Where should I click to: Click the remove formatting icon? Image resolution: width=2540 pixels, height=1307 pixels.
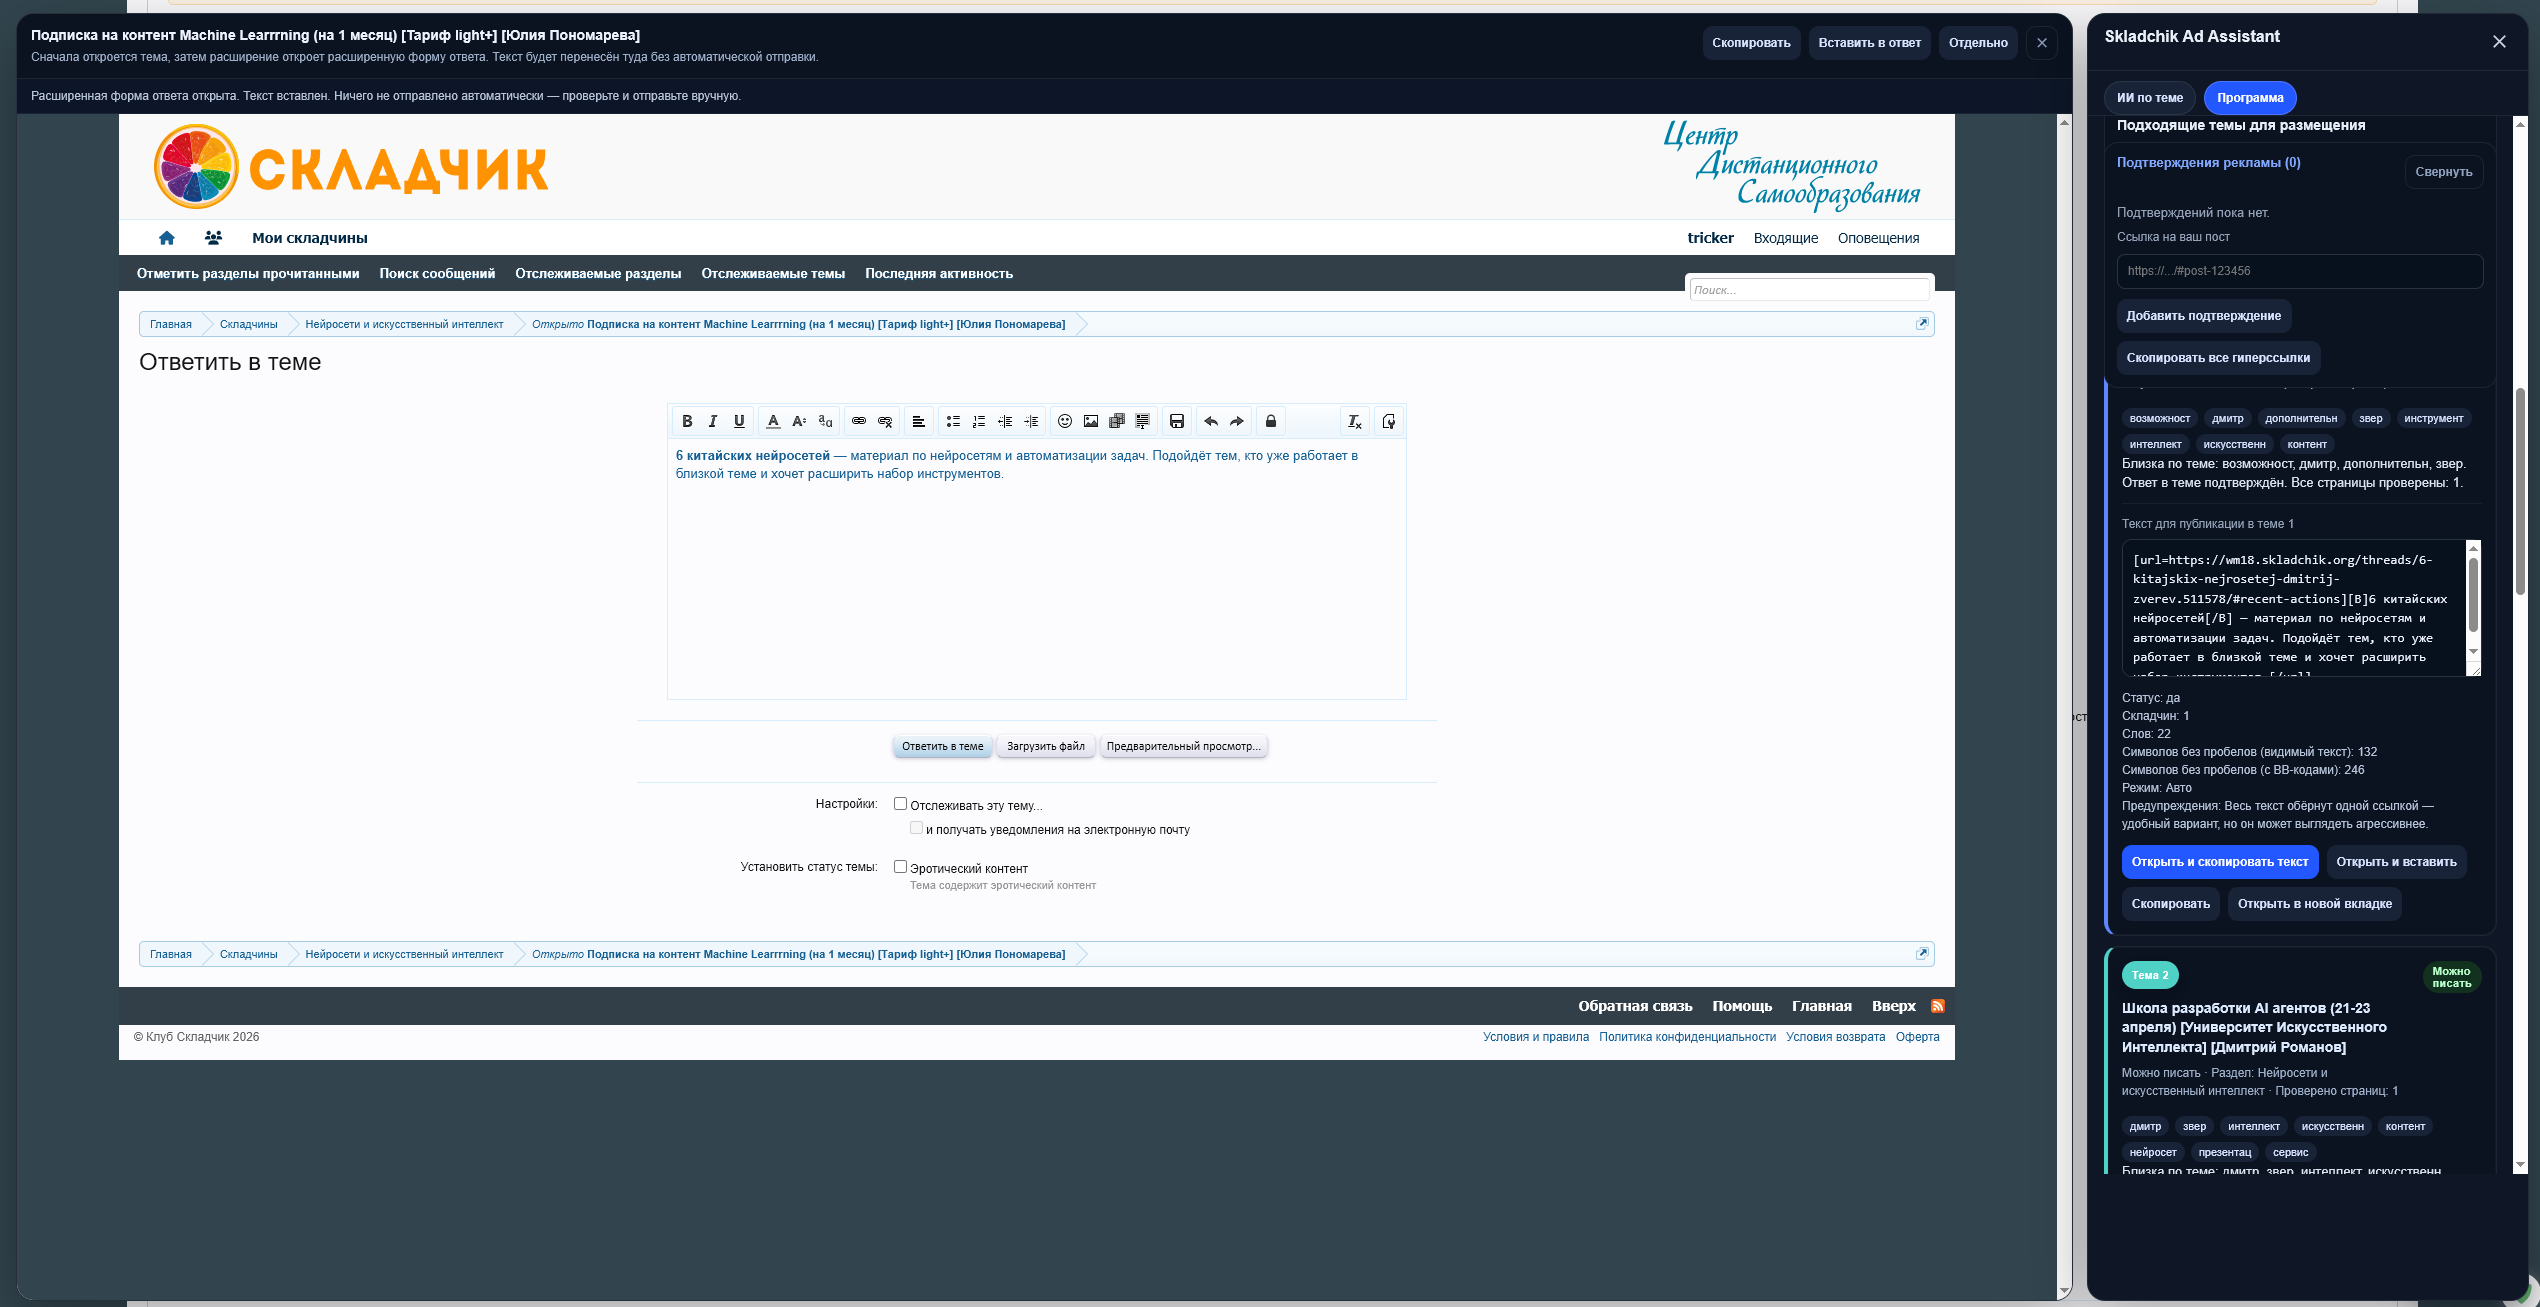point(1354,421)
